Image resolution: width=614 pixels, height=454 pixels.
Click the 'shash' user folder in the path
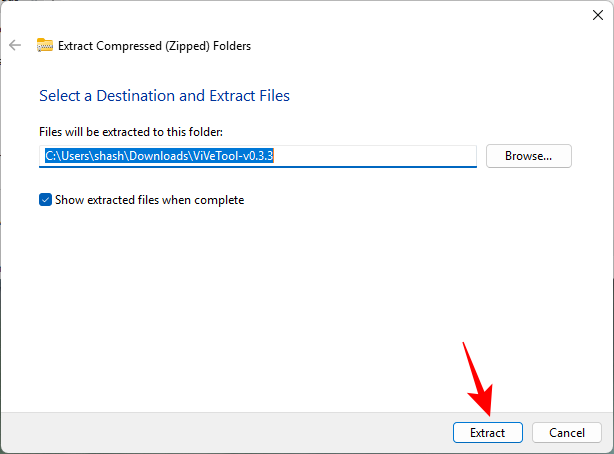109,156
